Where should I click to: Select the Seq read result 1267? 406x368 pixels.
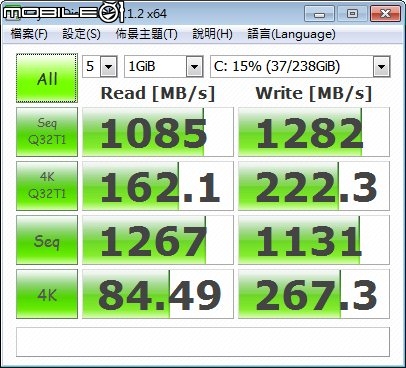(x=158, y=240)
